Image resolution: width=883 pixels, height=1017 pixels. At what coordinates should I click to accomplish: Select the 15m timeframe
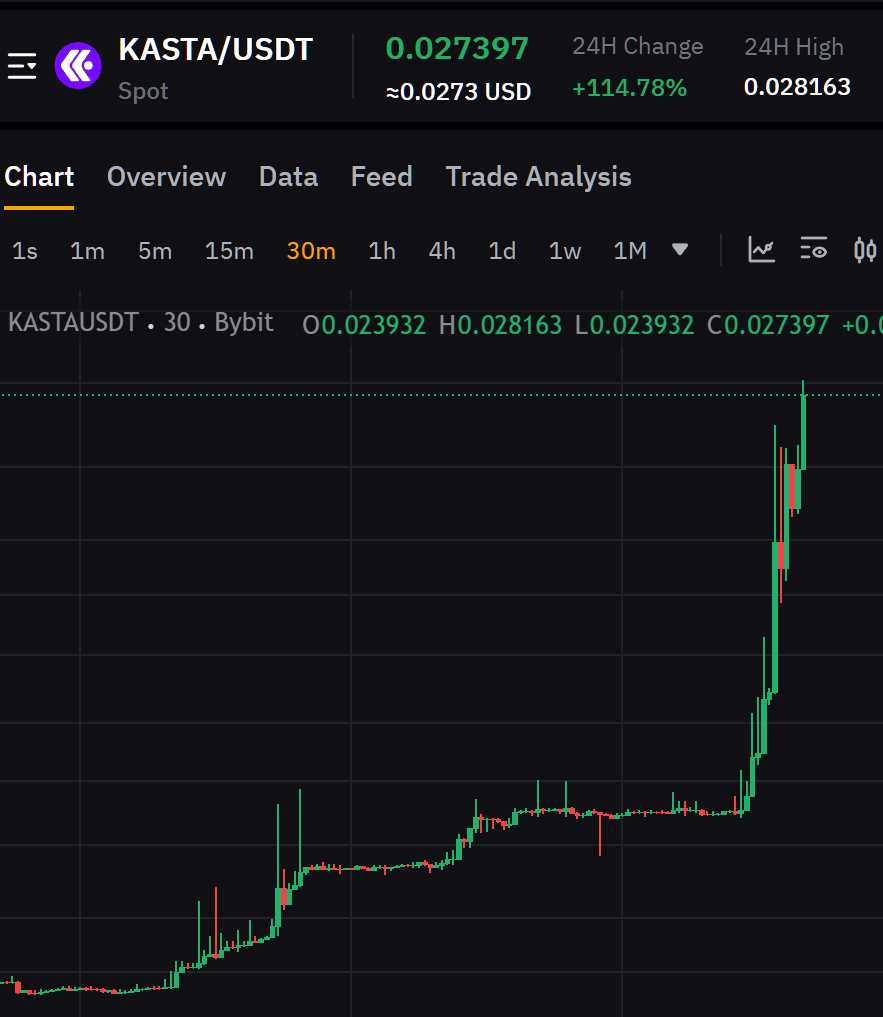pos(229,251)
